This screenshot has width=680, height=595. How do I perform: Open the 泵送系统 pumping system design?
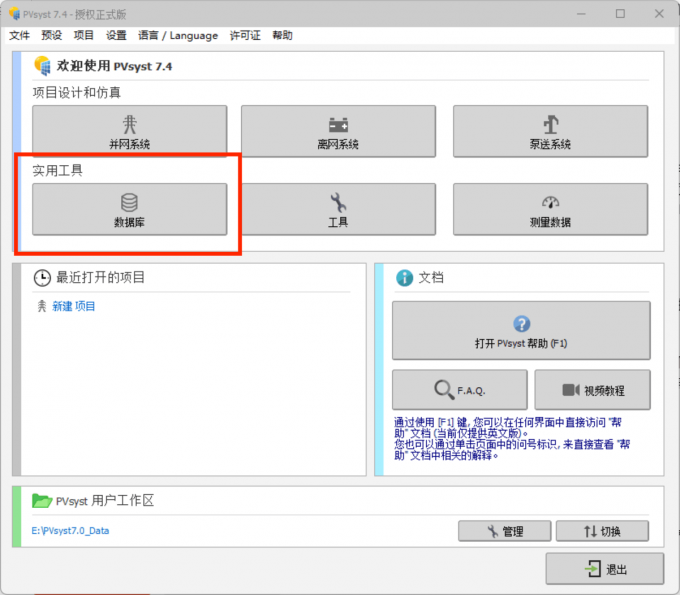point(550,131)
